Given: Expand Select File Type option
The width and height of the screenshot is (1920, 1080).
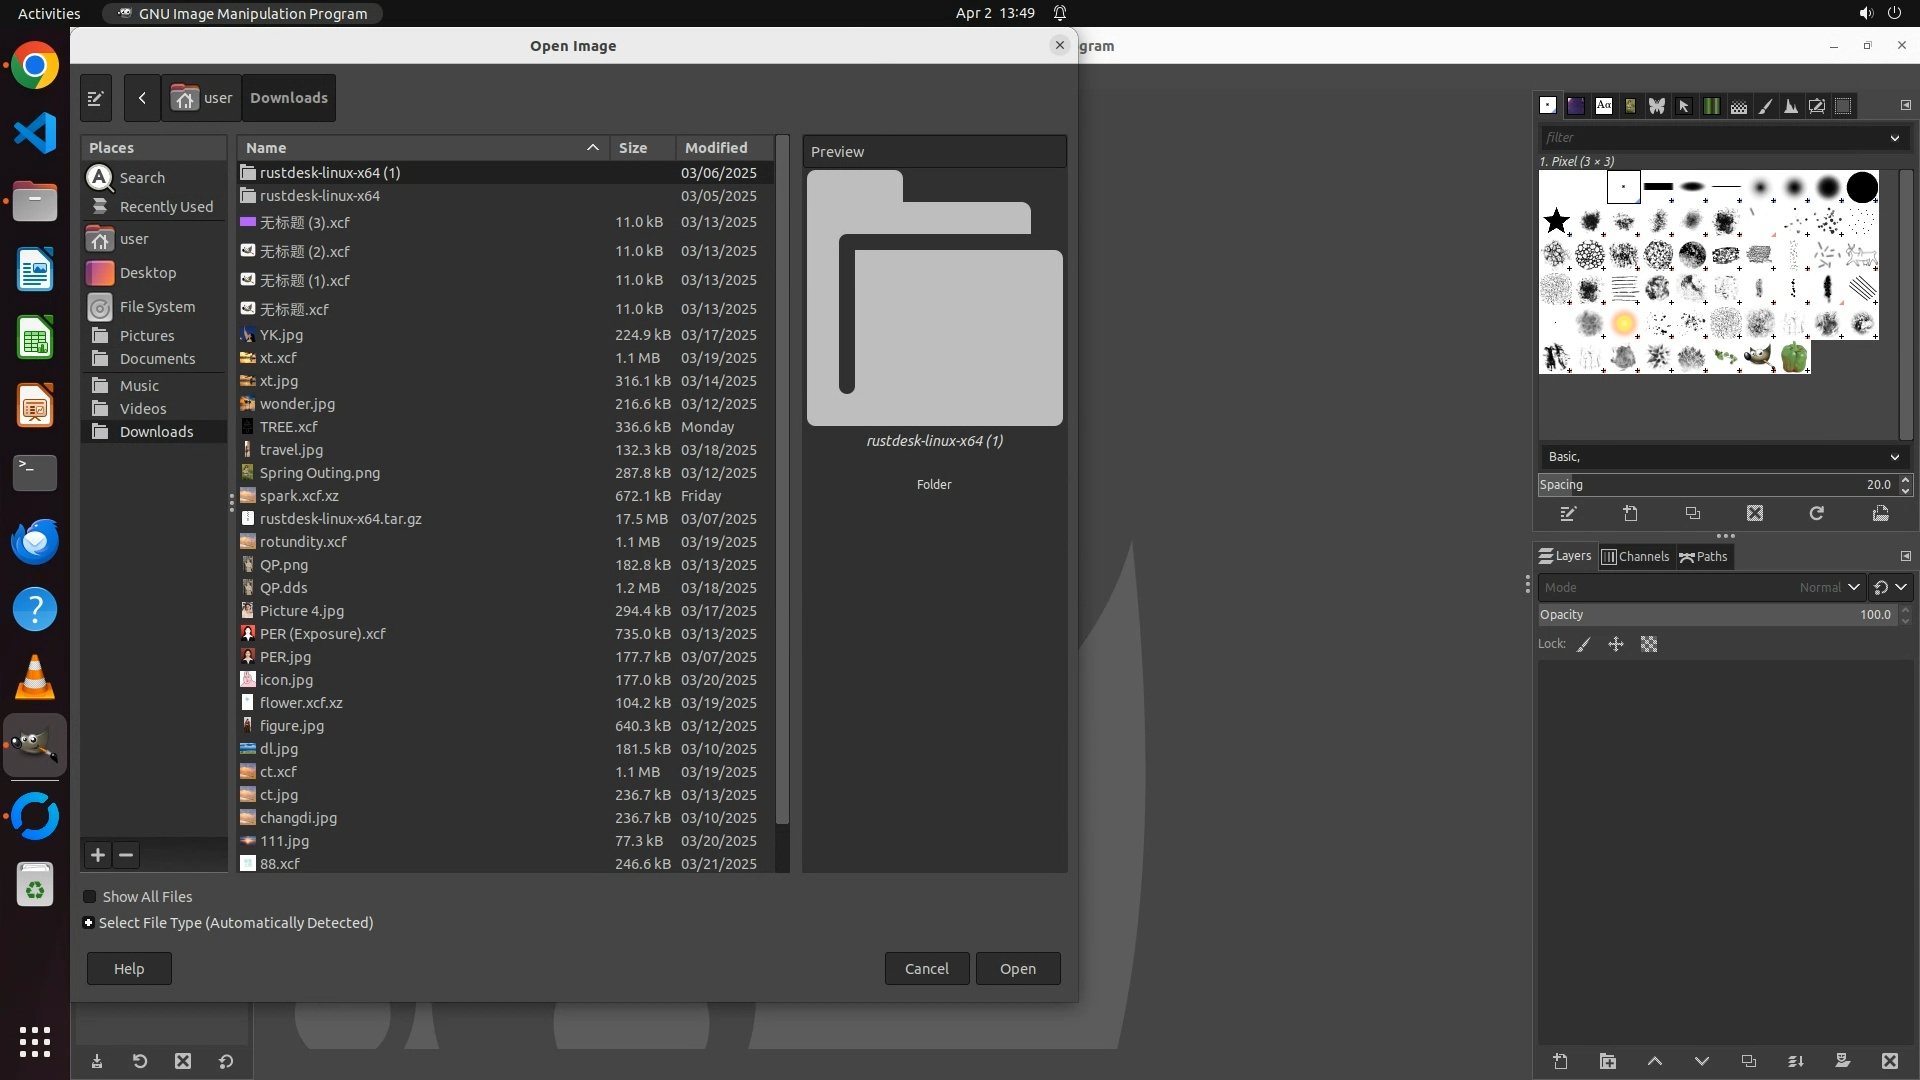Looking at the screenshot, I should pyautogui.click(x=89, y=923).
